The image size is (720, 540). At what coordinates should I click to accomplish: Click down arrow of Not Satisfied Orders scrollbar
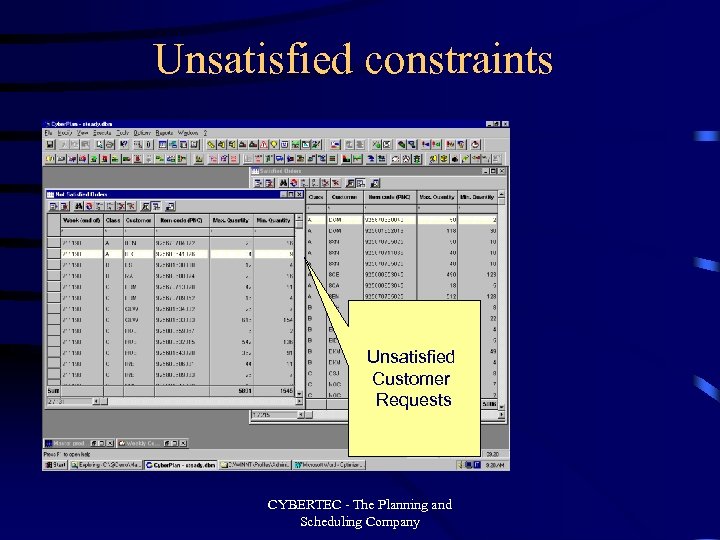[x=299, y=394]
